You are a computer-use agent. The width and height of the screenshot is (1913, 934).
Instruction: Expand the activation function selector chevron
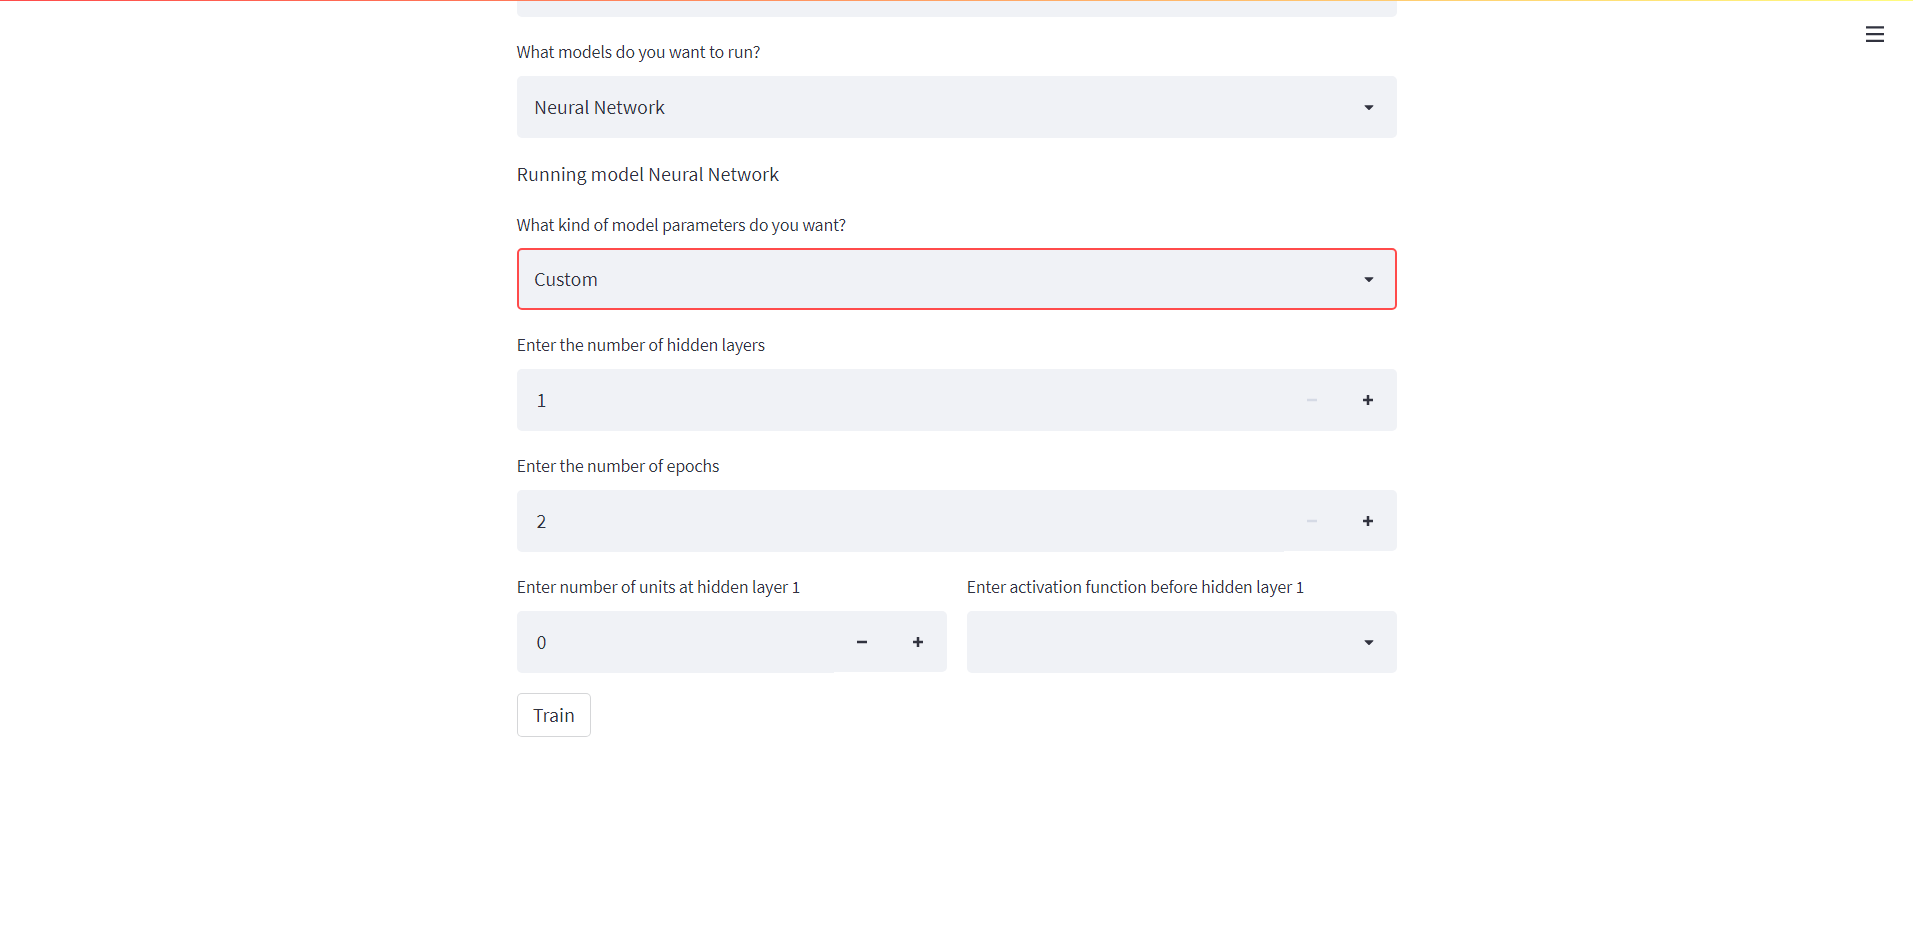click(1368, 642)
